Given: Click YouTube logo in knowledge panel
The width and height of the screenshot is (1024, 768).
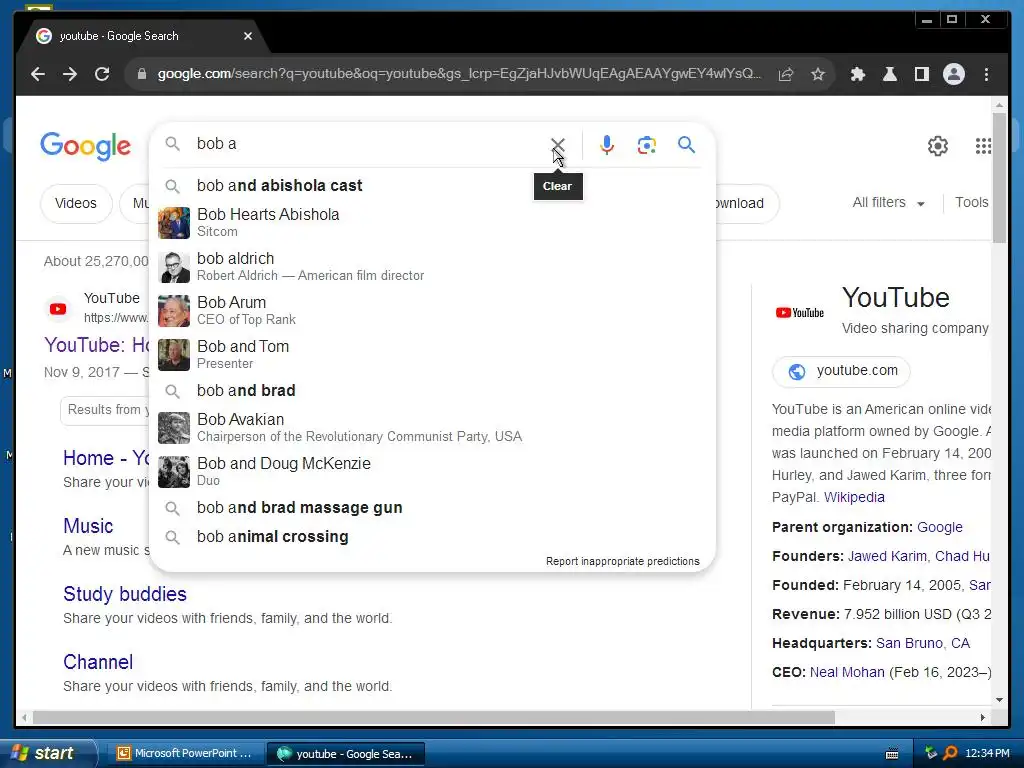Looking at the screenshot, I should pyautogui.click(x=799, y=313).
